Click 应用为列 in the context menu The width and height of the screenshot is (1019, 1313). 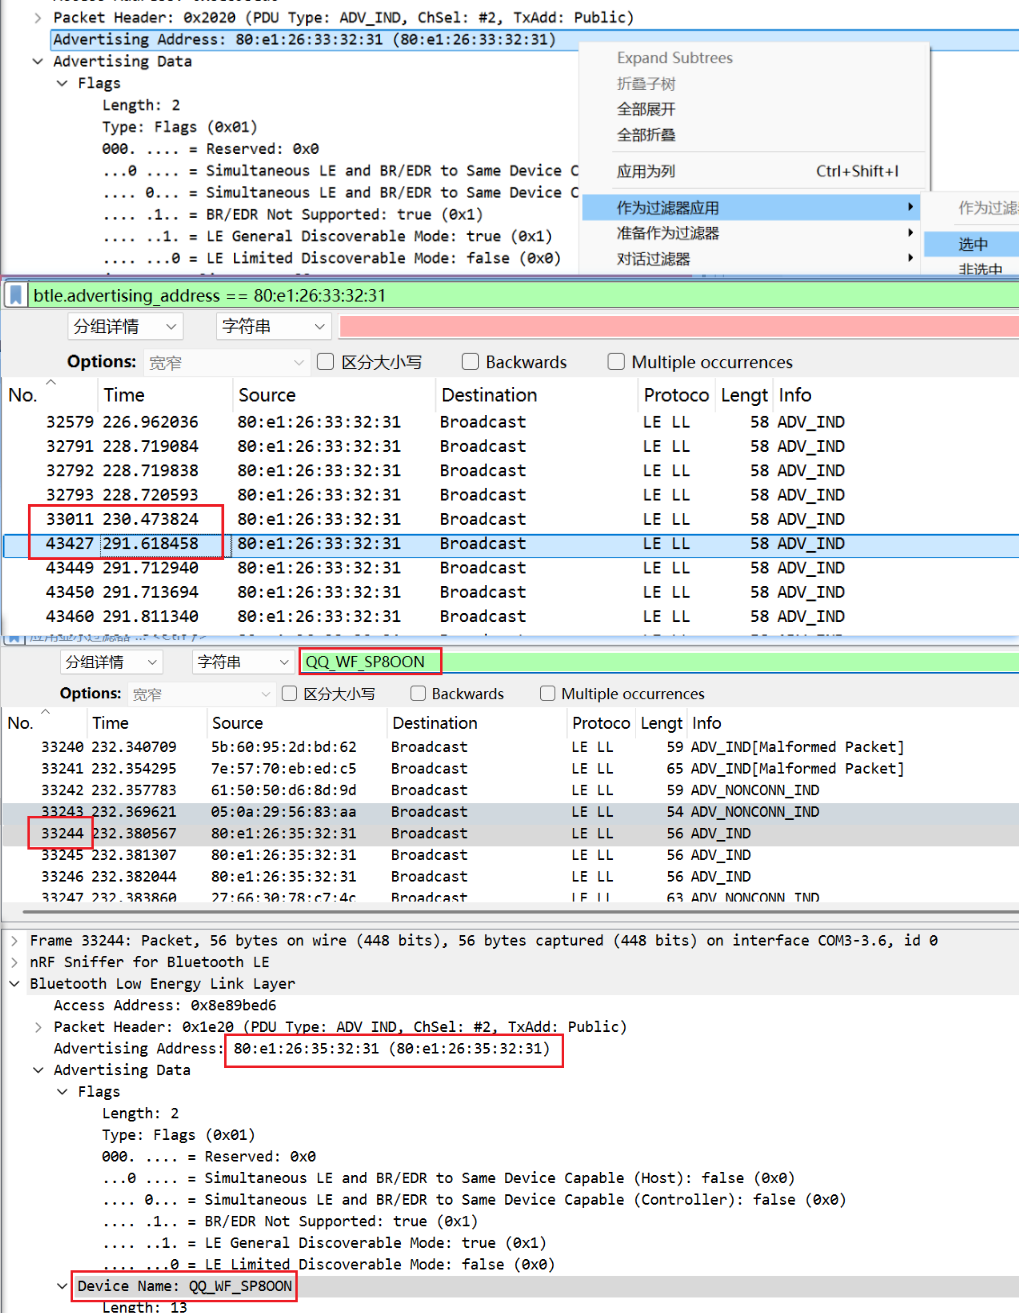(x=646, y=171)
